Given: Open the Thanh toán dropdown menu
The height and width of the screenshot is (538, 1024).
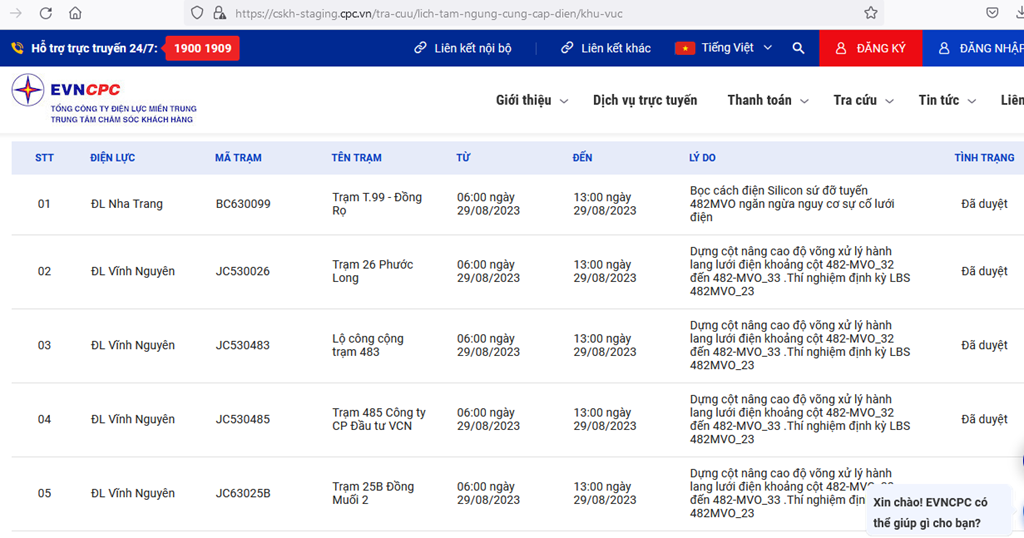Looking at the screenshot, I should pos(768,100).
